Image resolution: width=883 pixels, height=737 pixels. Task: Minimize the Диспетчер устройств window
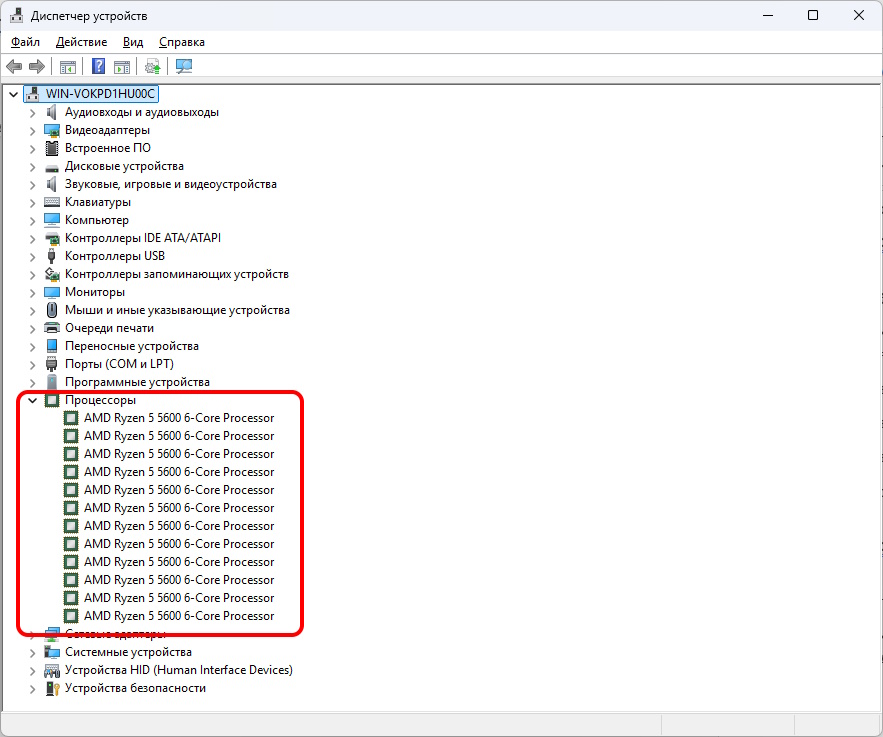click(x=768, y=15)
